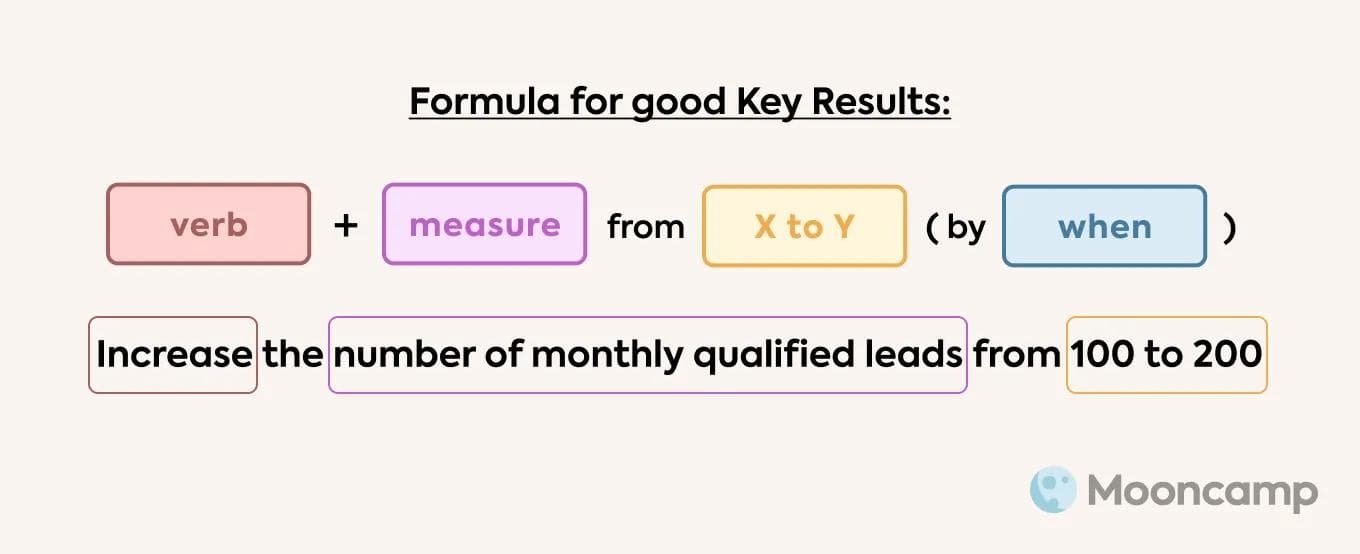Click the Mooncamp moon logo icon

point(1053,491)
